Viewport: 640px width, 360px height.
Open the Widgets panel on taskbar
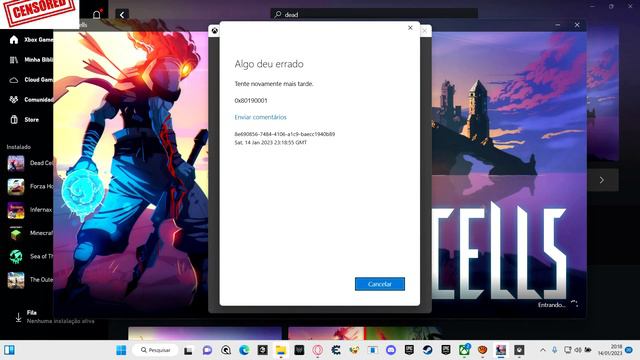click(x=9, y=350)
